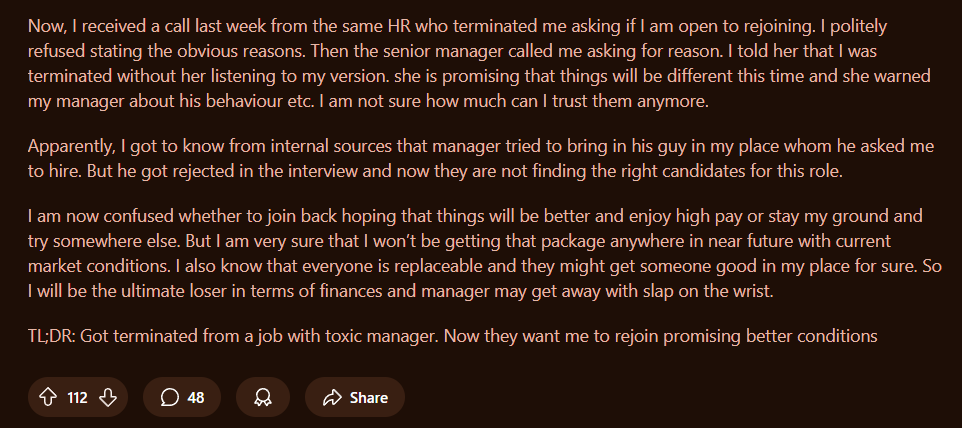Screen dimensions: 962x428
Task: Downvote the post with the down arrow
Action: [108, 397]
